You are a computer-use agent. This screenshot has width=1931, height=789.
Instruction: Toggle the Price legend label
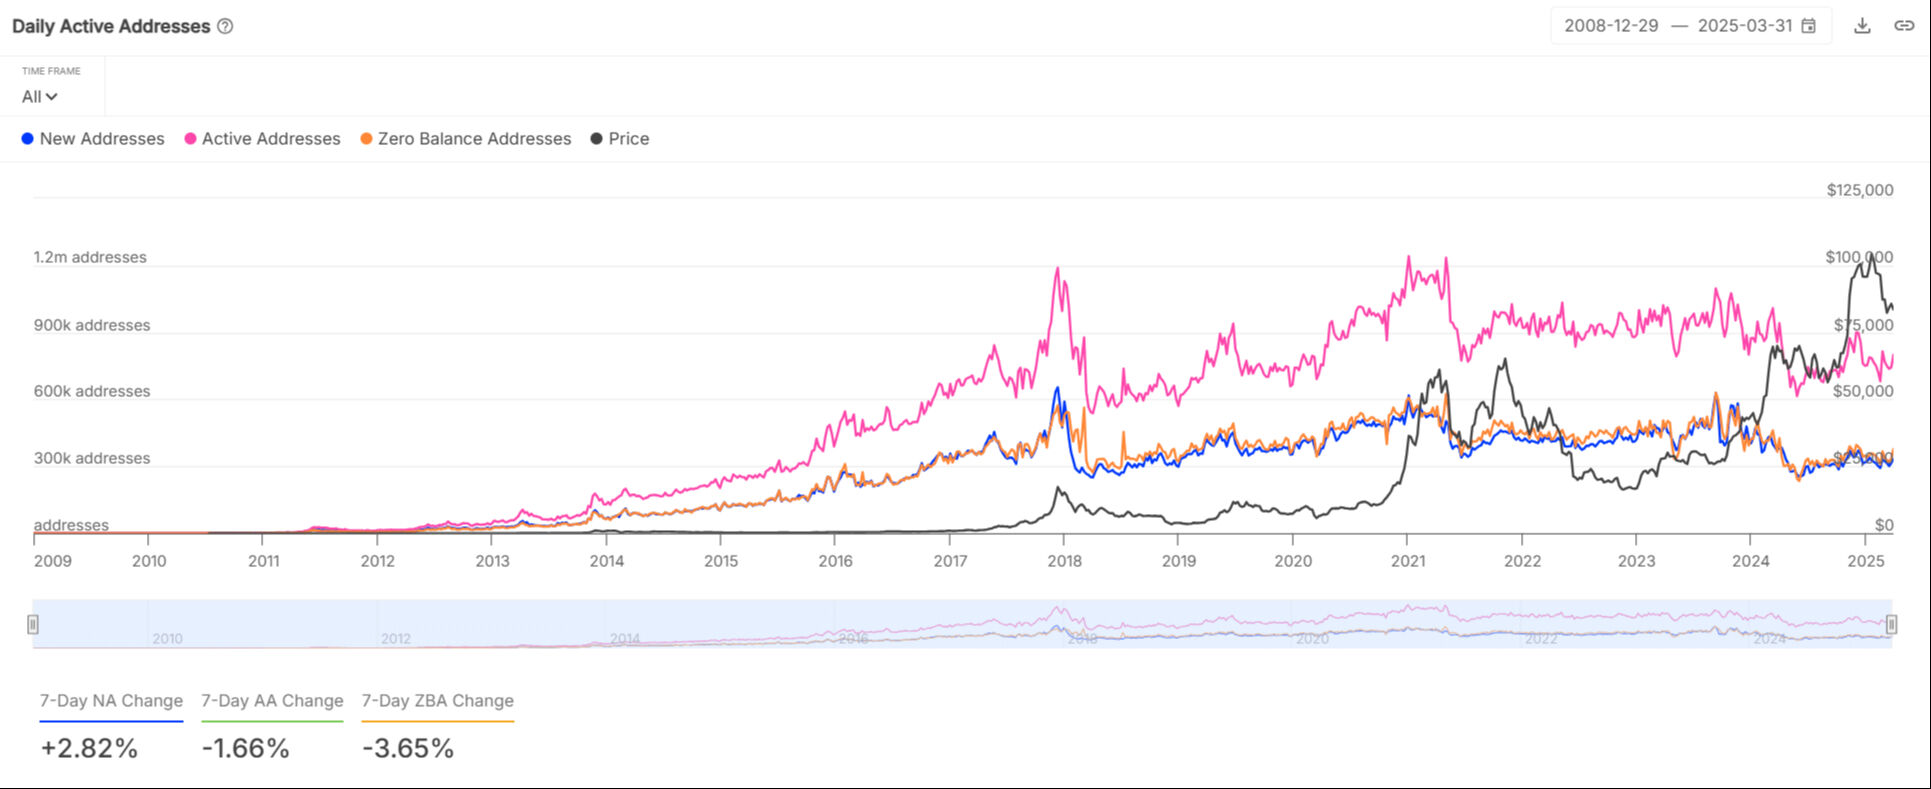(629, 139)
